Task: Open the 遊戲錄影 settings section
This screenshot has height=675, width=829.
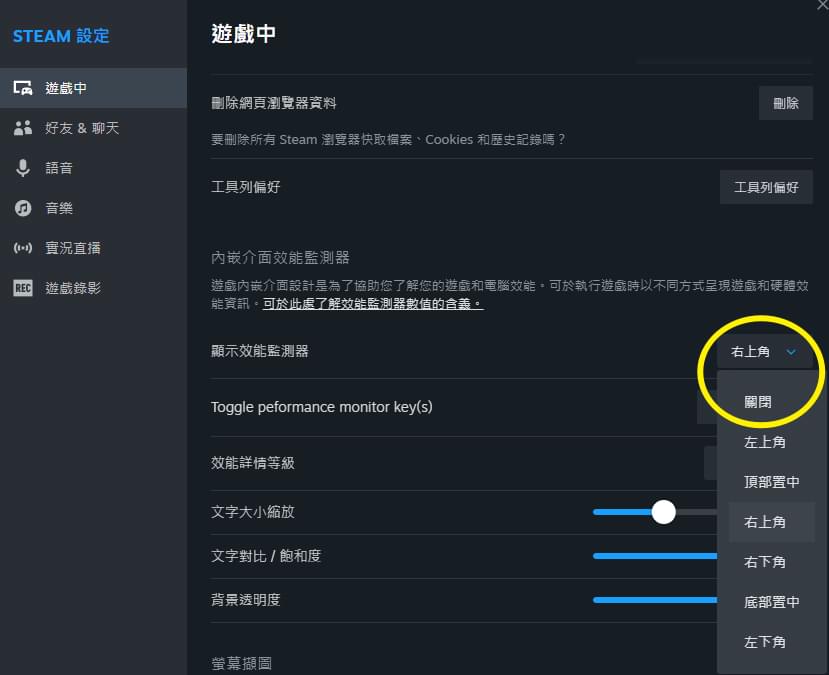Action: pyautogui.click(x=93, y=288)
